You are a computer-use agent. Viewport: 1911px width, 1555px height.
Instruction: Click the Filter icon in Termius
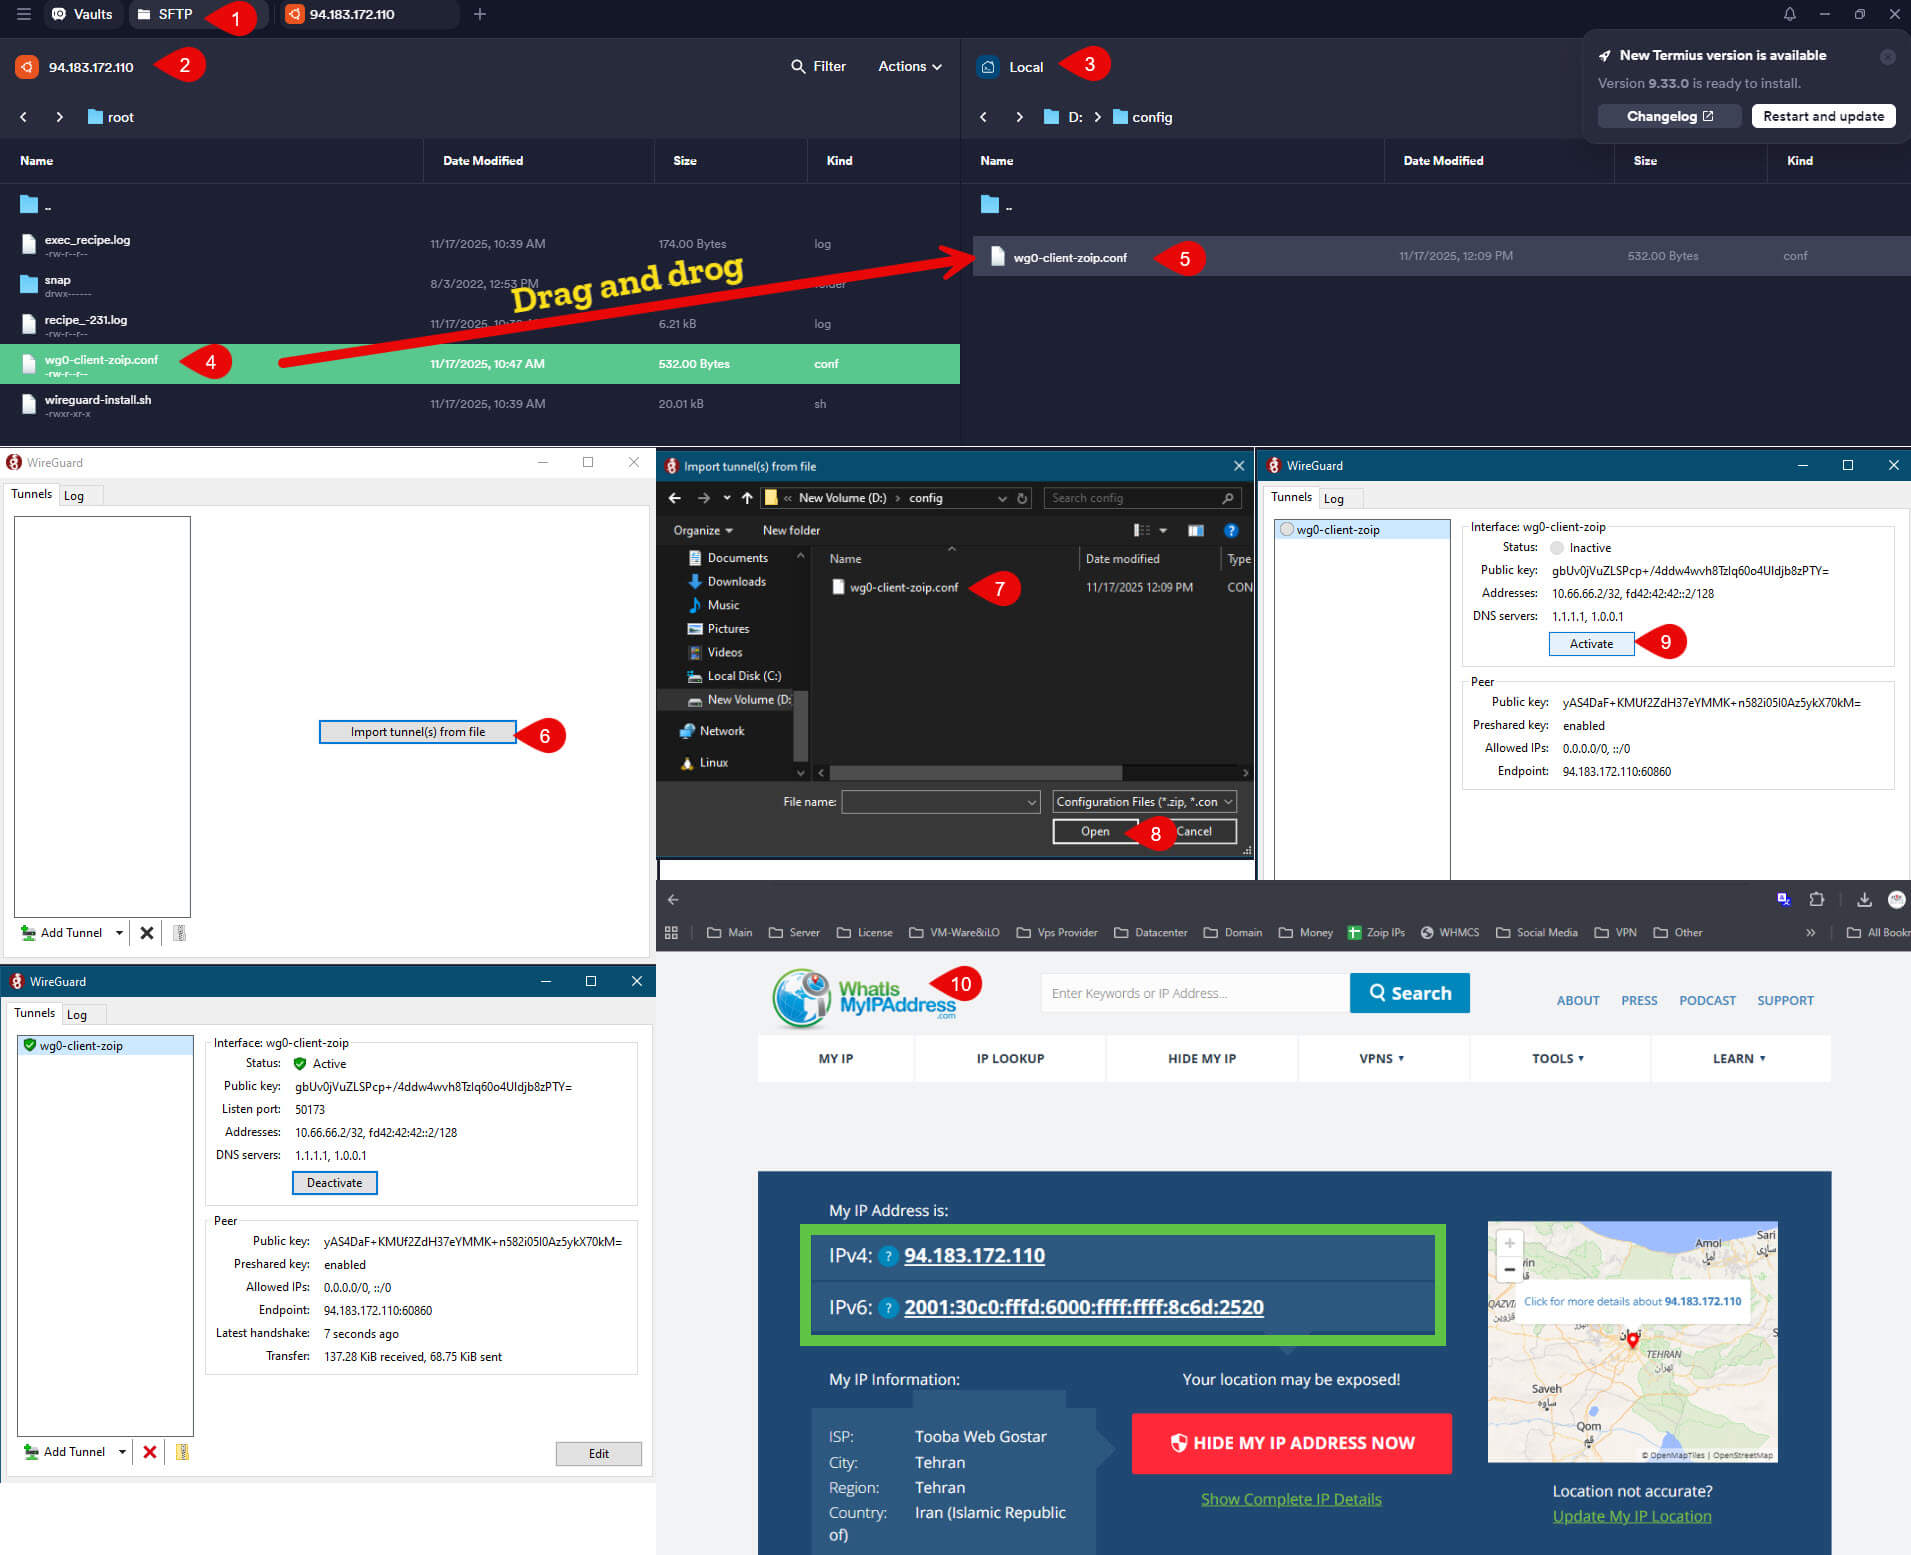[x=800, y=66]
